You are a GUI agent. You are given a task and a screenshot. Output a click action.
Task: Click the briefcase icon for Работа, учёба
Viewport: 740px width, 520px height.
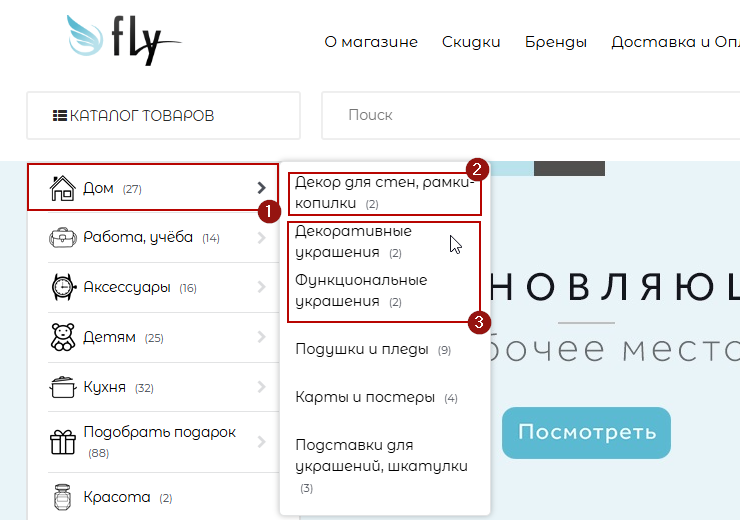[x=63, y=238]
